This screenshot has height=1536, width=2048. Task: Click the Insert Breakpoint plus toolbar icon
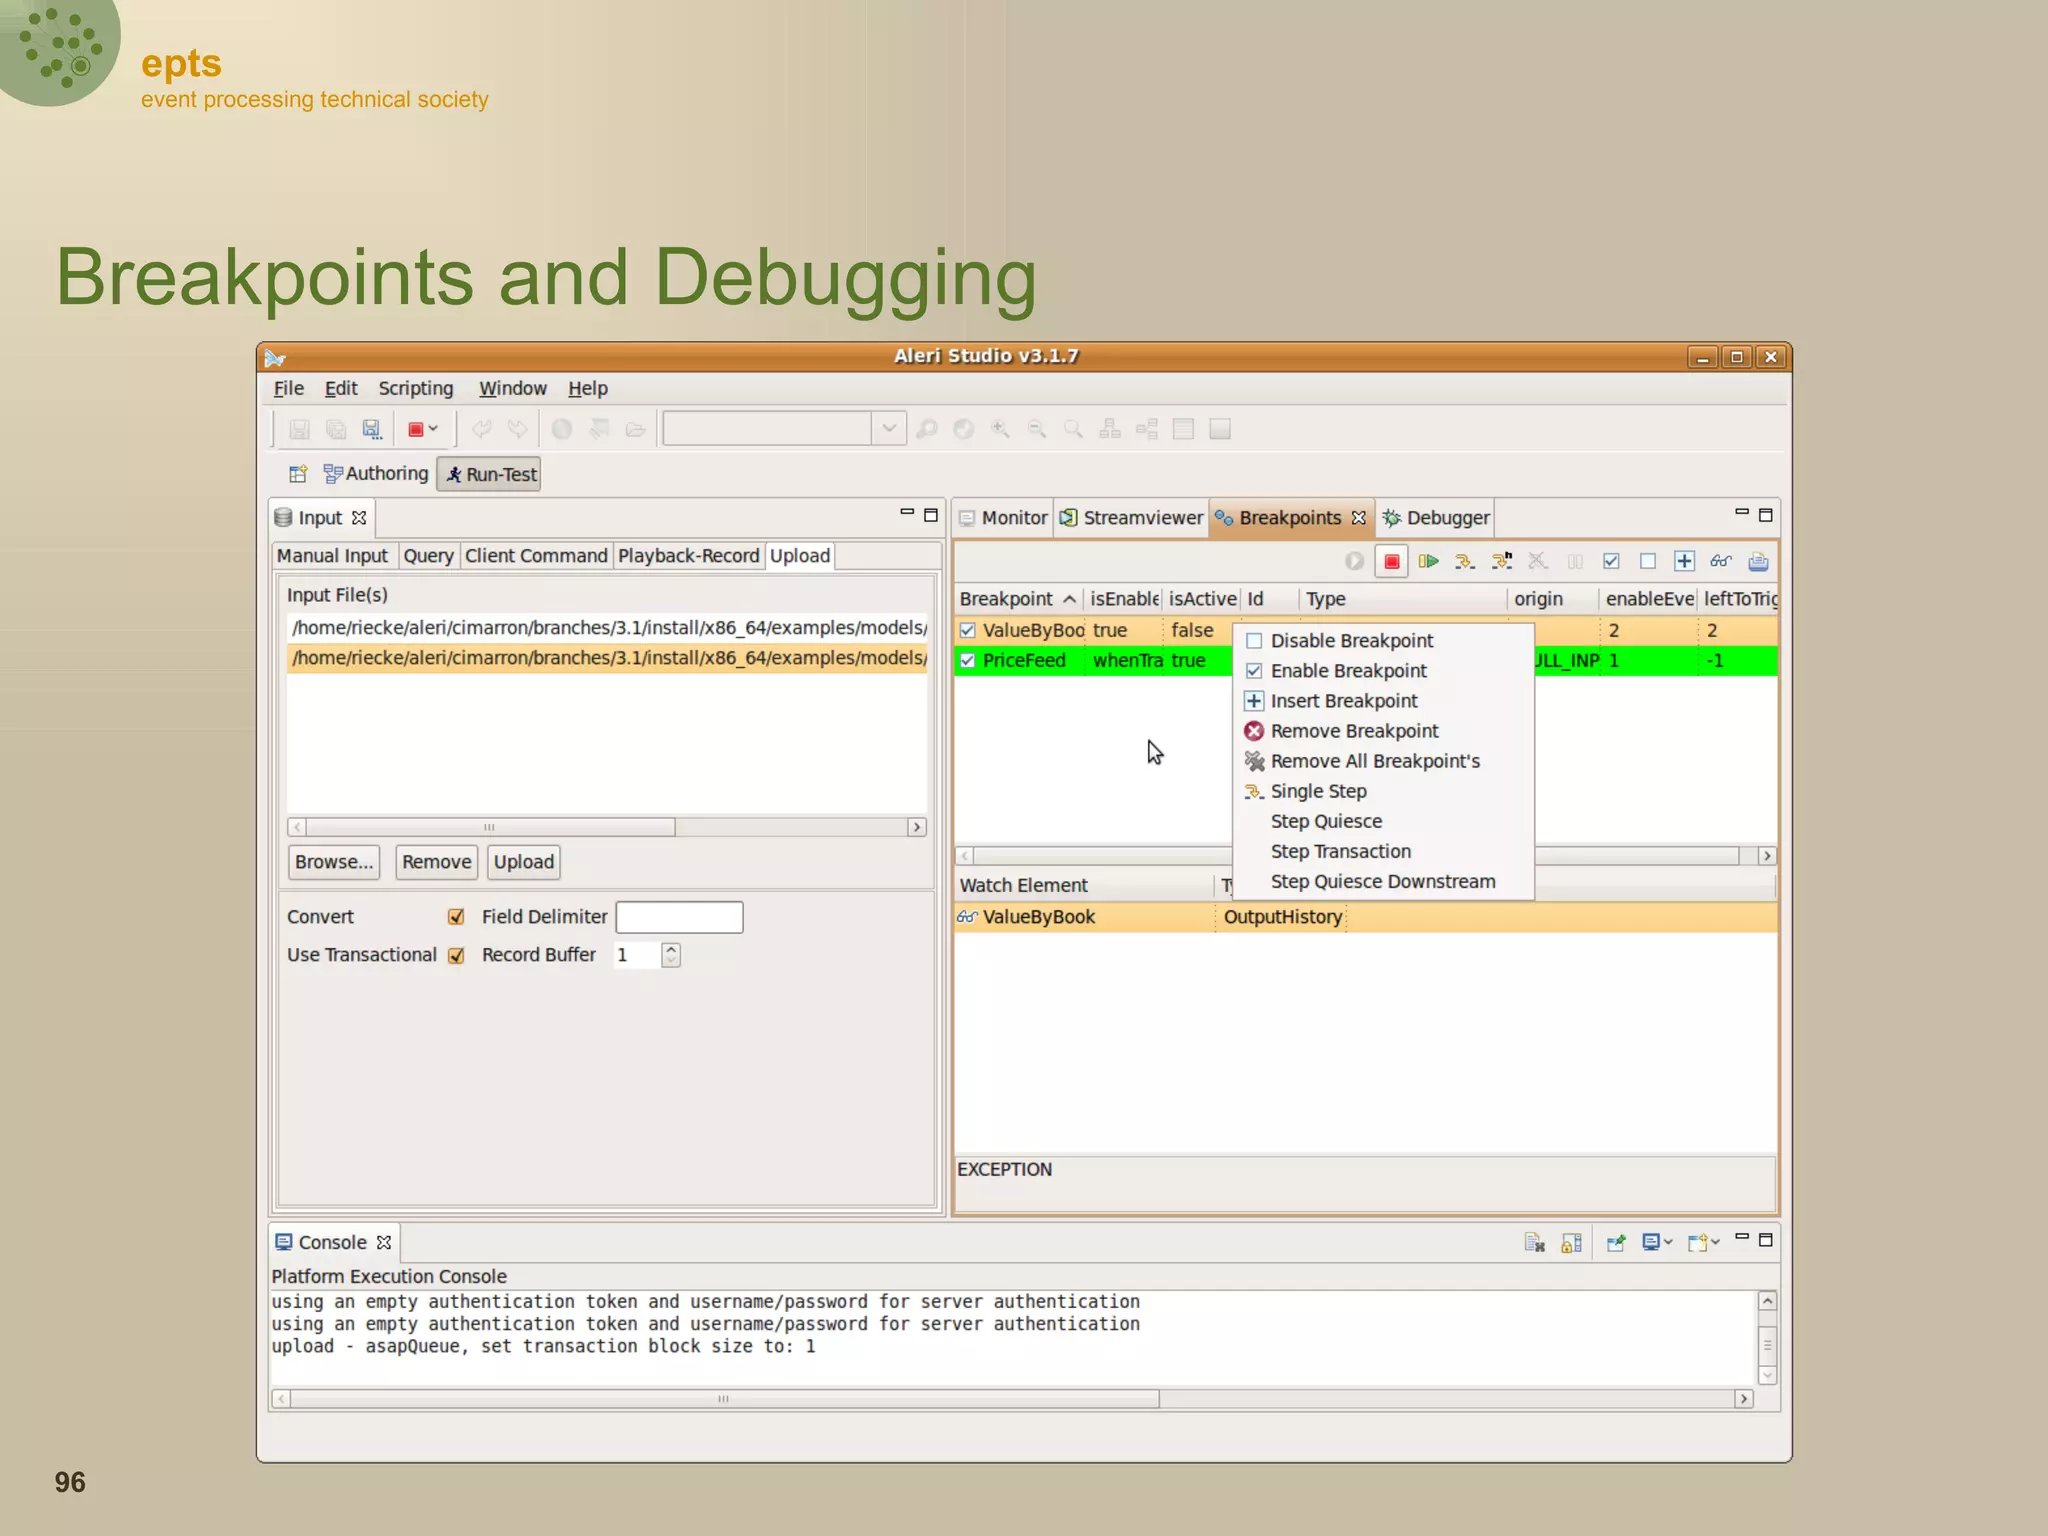point(1684,561)
